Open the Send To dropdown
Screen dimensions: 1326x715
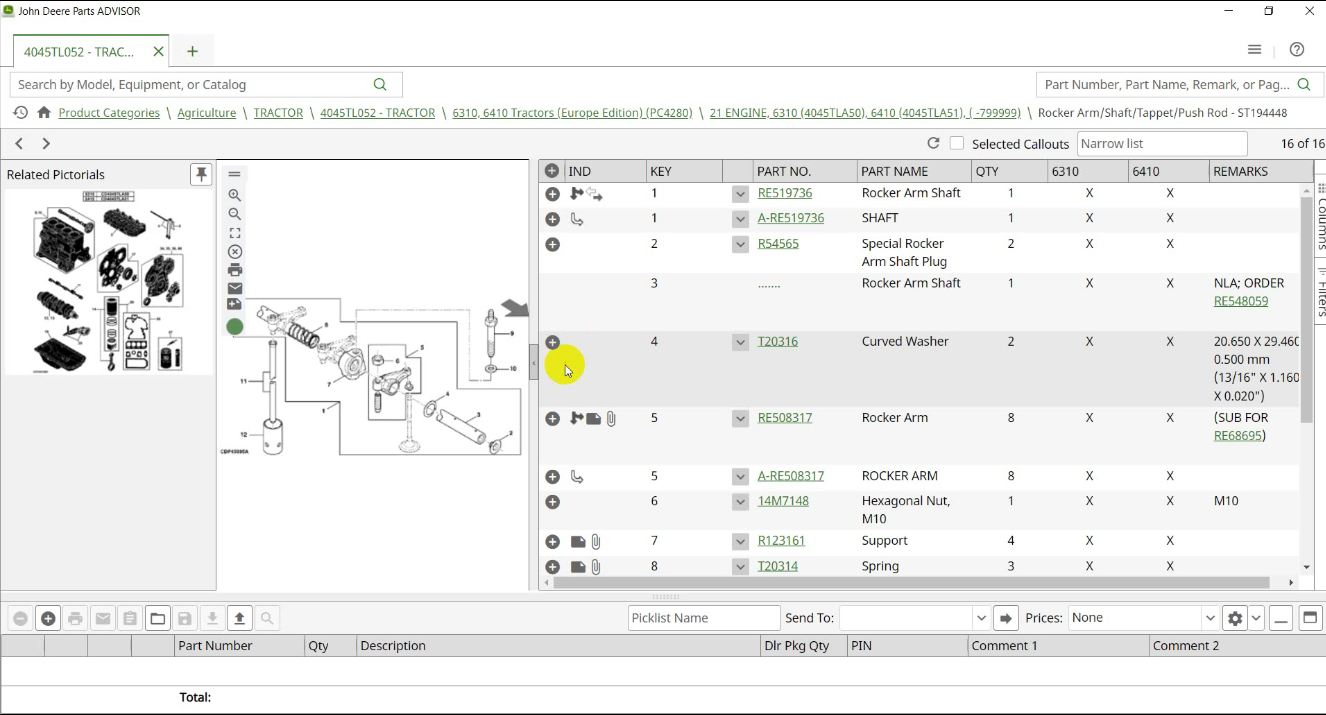coord(981,619)
